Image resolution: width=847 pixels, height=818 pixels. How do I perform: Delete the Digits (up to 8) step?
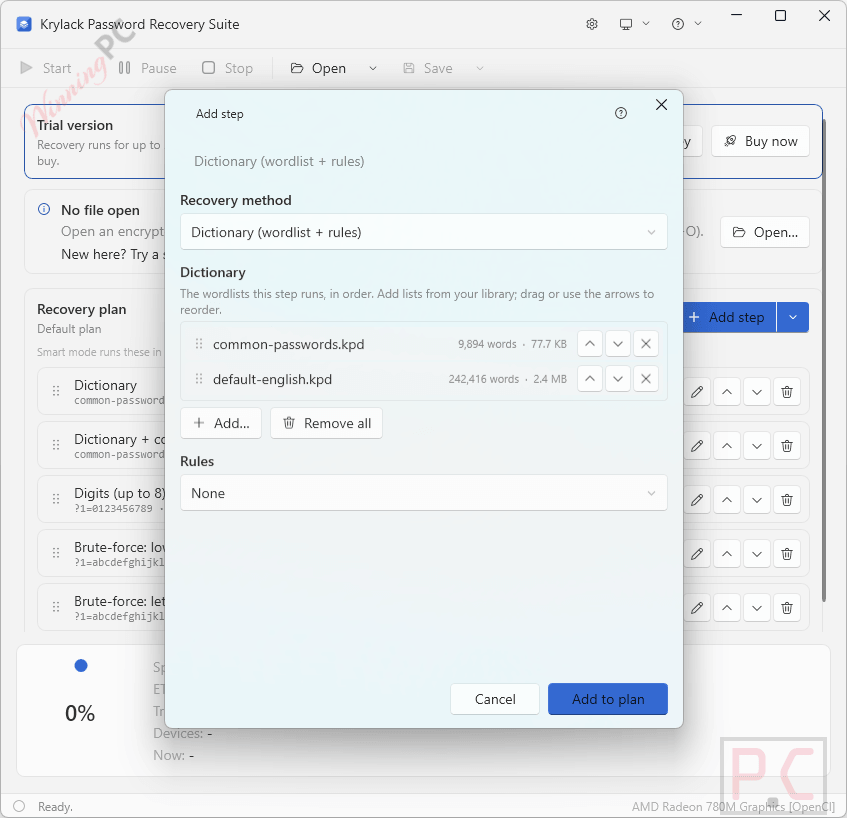[x=787, y=500]
